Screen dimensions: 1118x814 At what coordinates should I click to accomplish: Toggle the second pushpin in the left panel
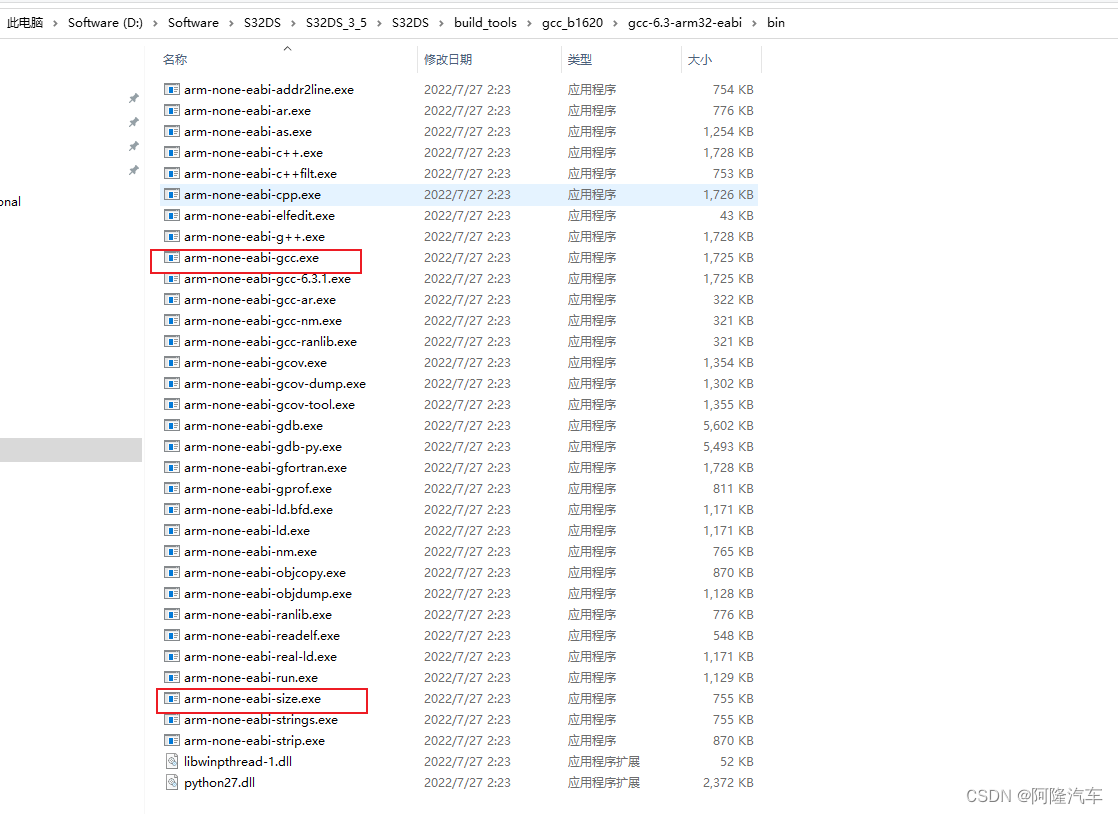pyautogui.click(x=133, y=122)
